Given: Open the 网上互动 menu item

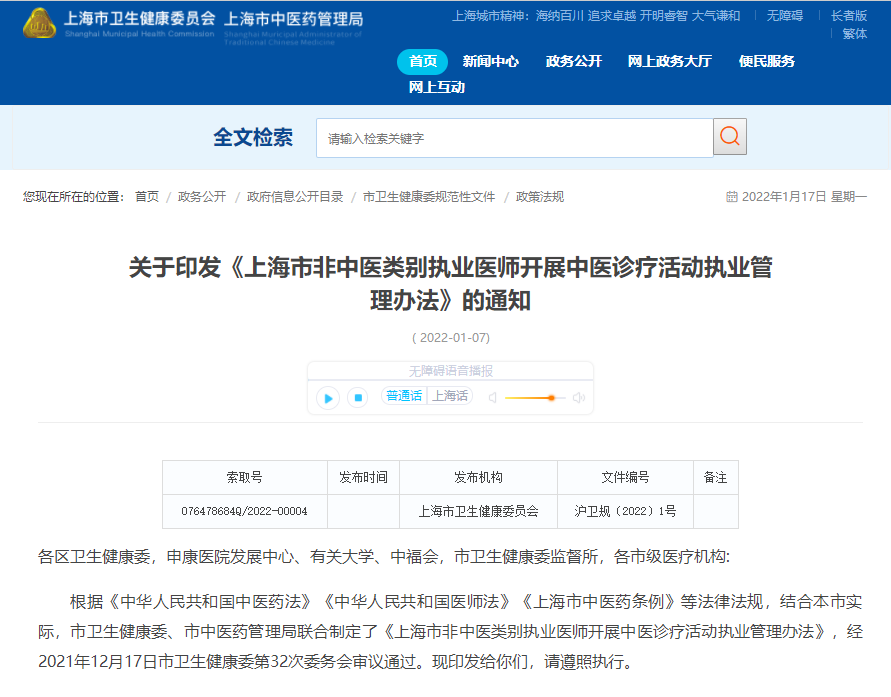Looking at the screenshot, I should pos(436,87).
